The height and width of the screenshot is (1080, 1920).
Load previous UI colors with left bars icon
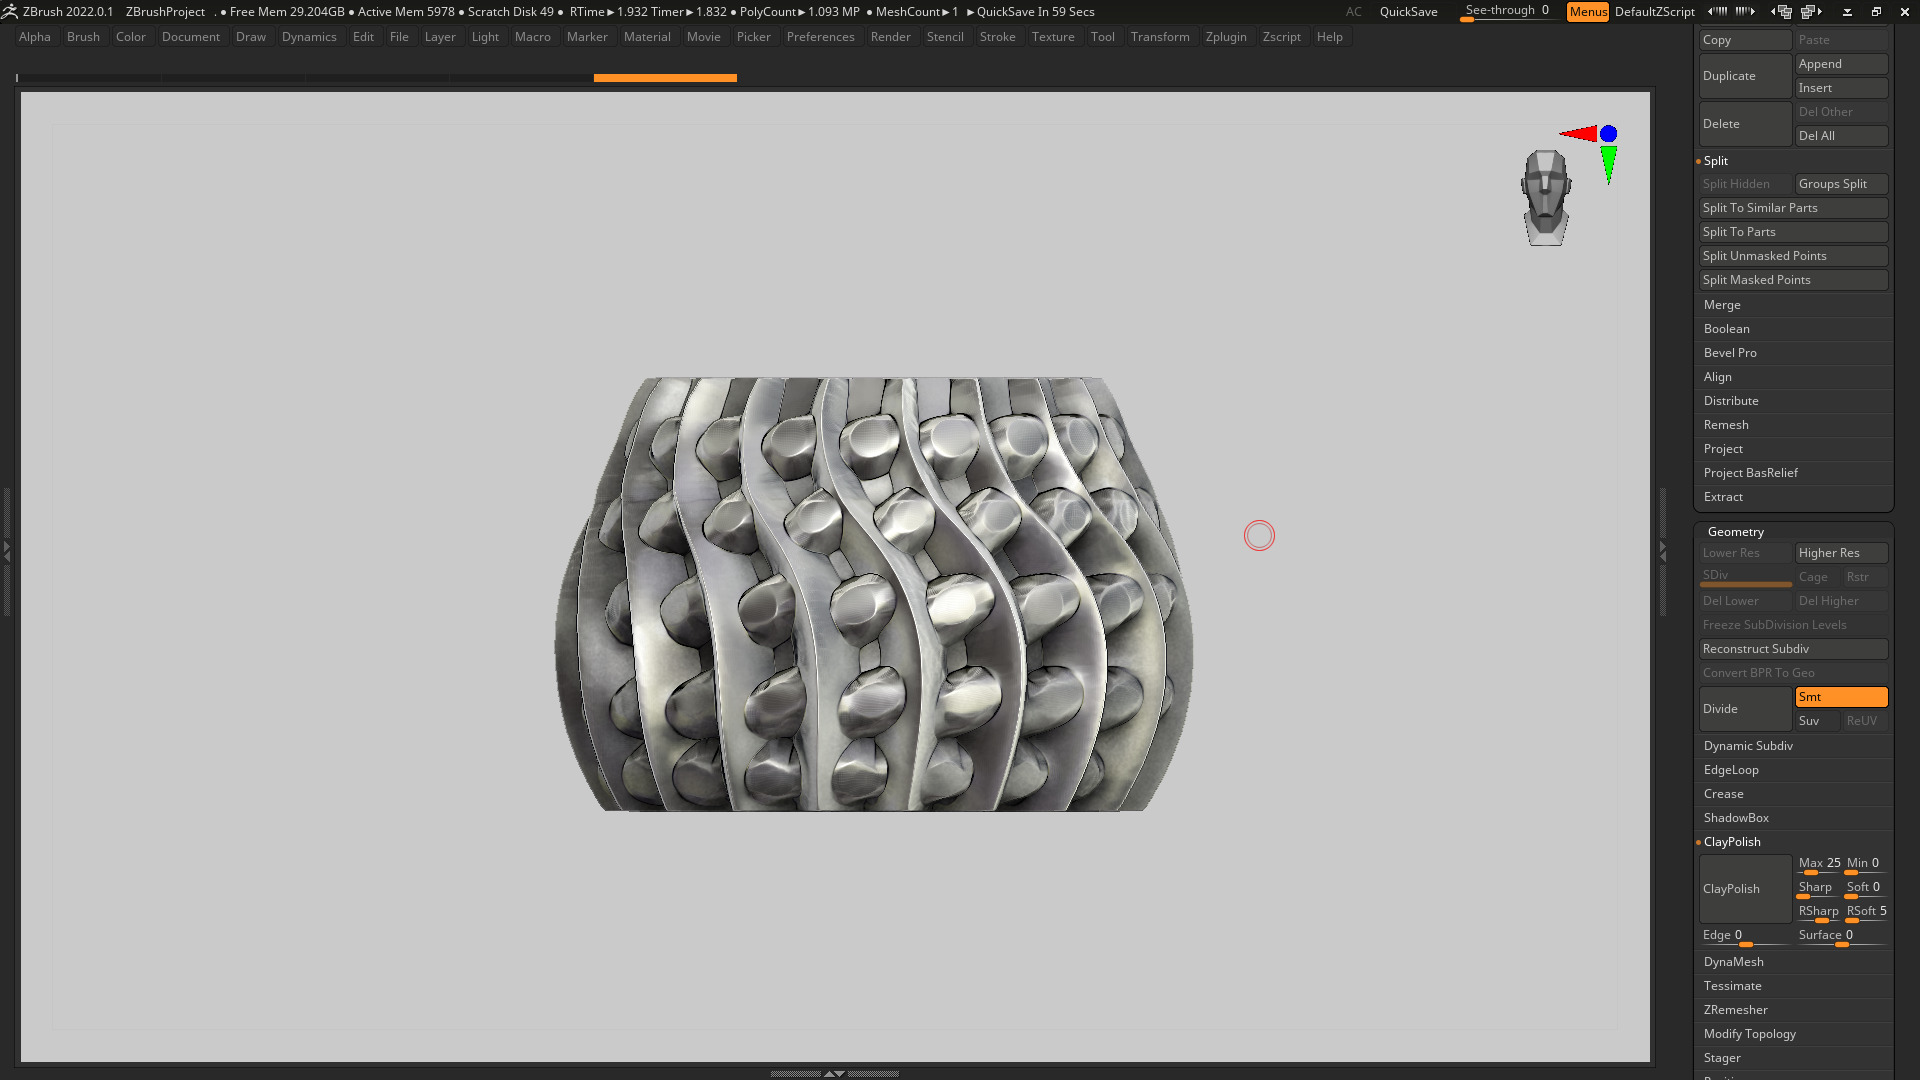click(x=1717, y=12)
